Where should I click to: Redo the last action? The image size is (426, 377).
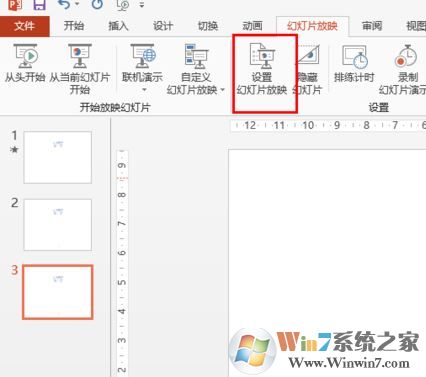[x=97, y=4]
